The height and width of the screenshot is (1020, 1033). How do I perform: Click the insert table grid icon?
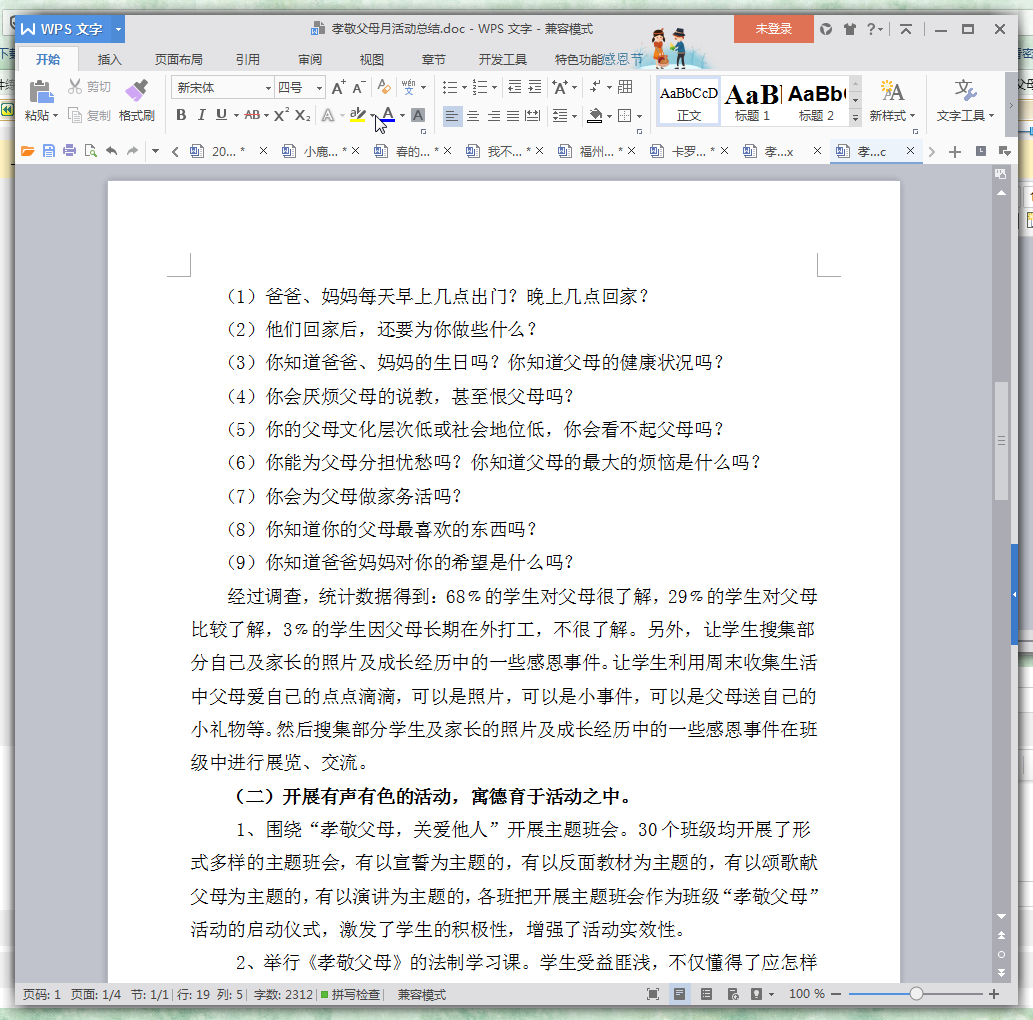pyautogui.click(x=625, y=87)
